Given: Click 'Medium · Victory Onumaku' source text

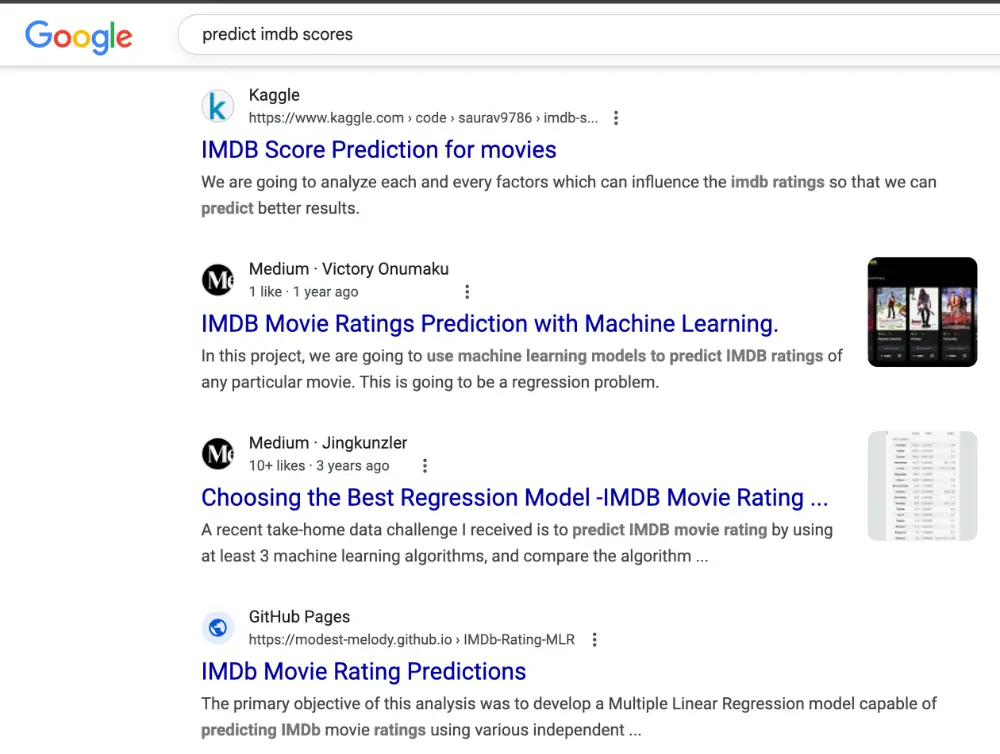Looking at the screenshot, I should (x=349, y=269).
